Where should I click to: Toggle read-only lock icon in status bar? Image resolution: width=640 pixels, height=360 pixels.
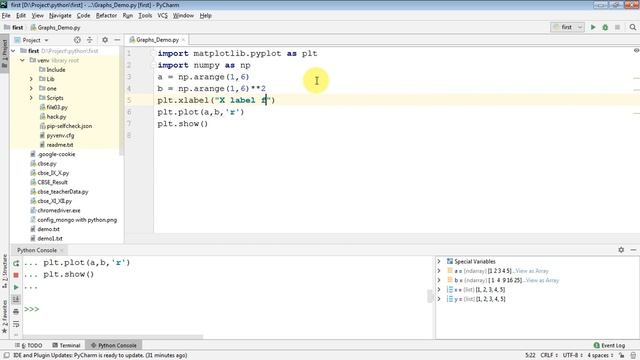coord(621,356)
